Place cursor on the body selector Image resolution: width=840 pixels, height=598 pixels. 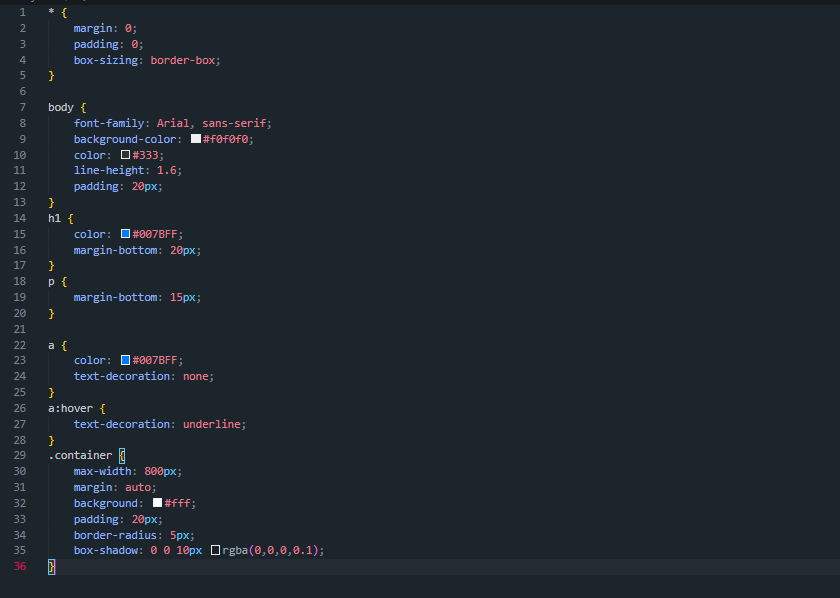[x=54, y=107]
